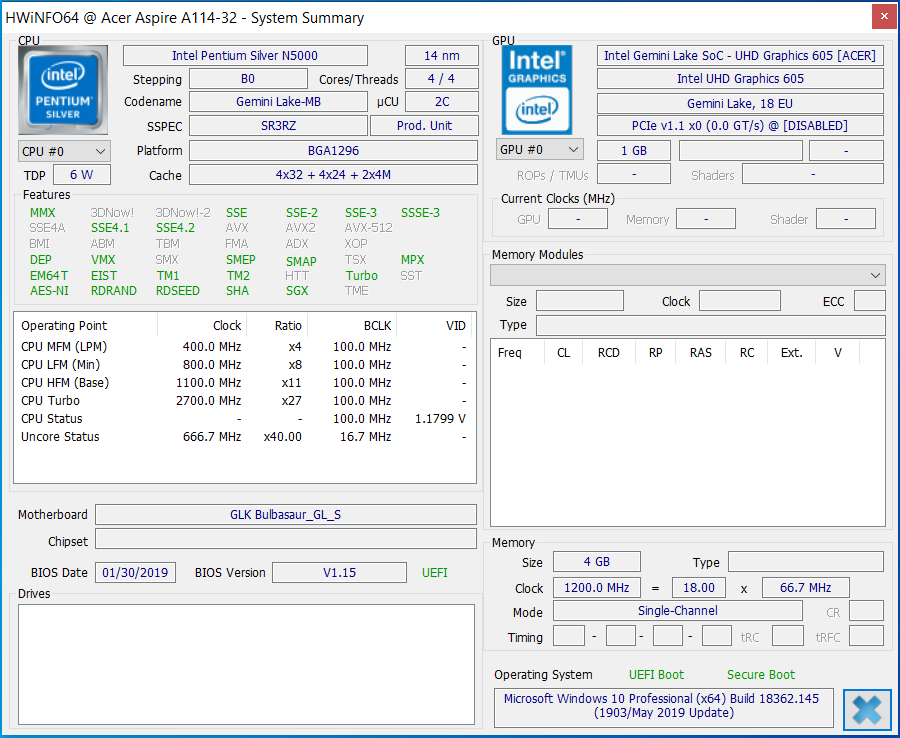900x738 pixels.
Task: Click the CPU Turbo row in clock table
Action: pyautogui.click(x=243, y=401)
